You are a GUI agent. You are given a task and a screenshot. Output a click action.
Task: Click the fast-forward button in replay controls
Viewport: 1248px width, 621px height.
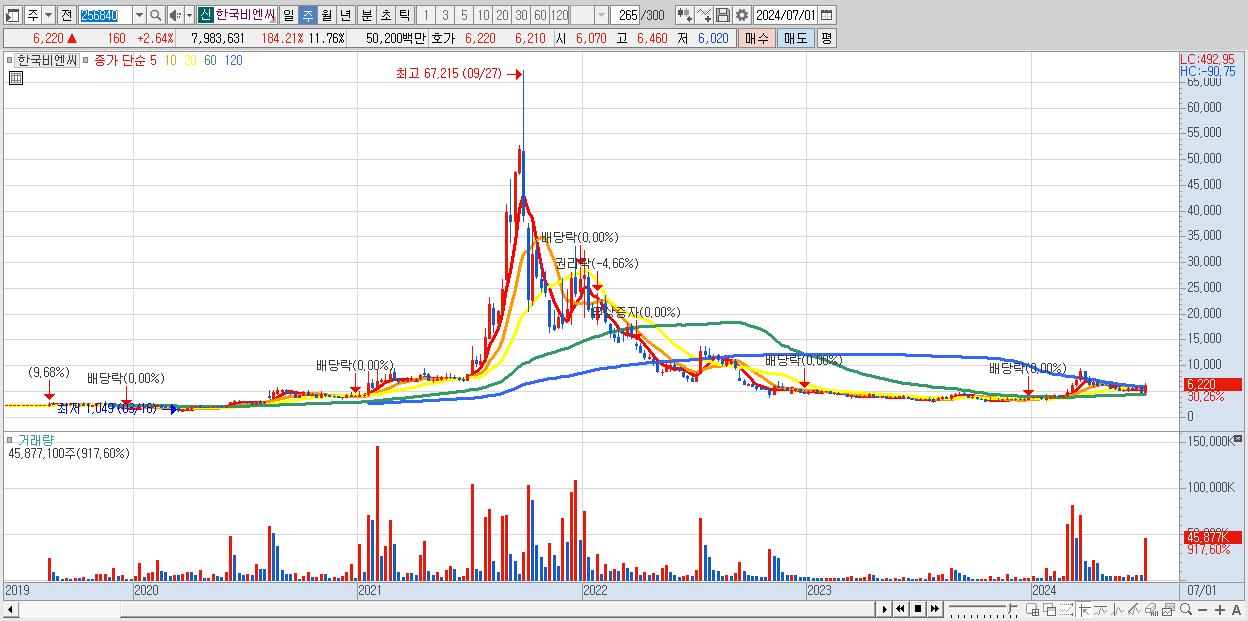click(x=934, y=609)
